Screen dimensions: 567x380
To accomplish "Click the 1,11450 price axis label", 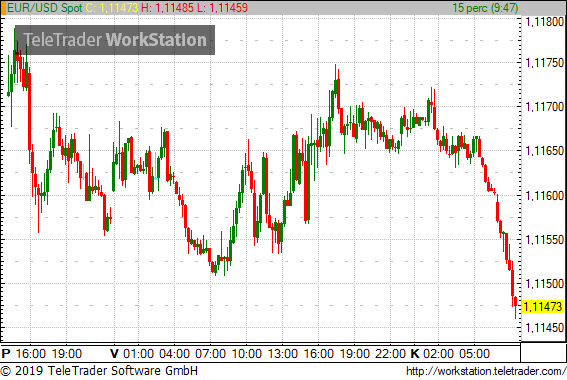I will 544,328.
